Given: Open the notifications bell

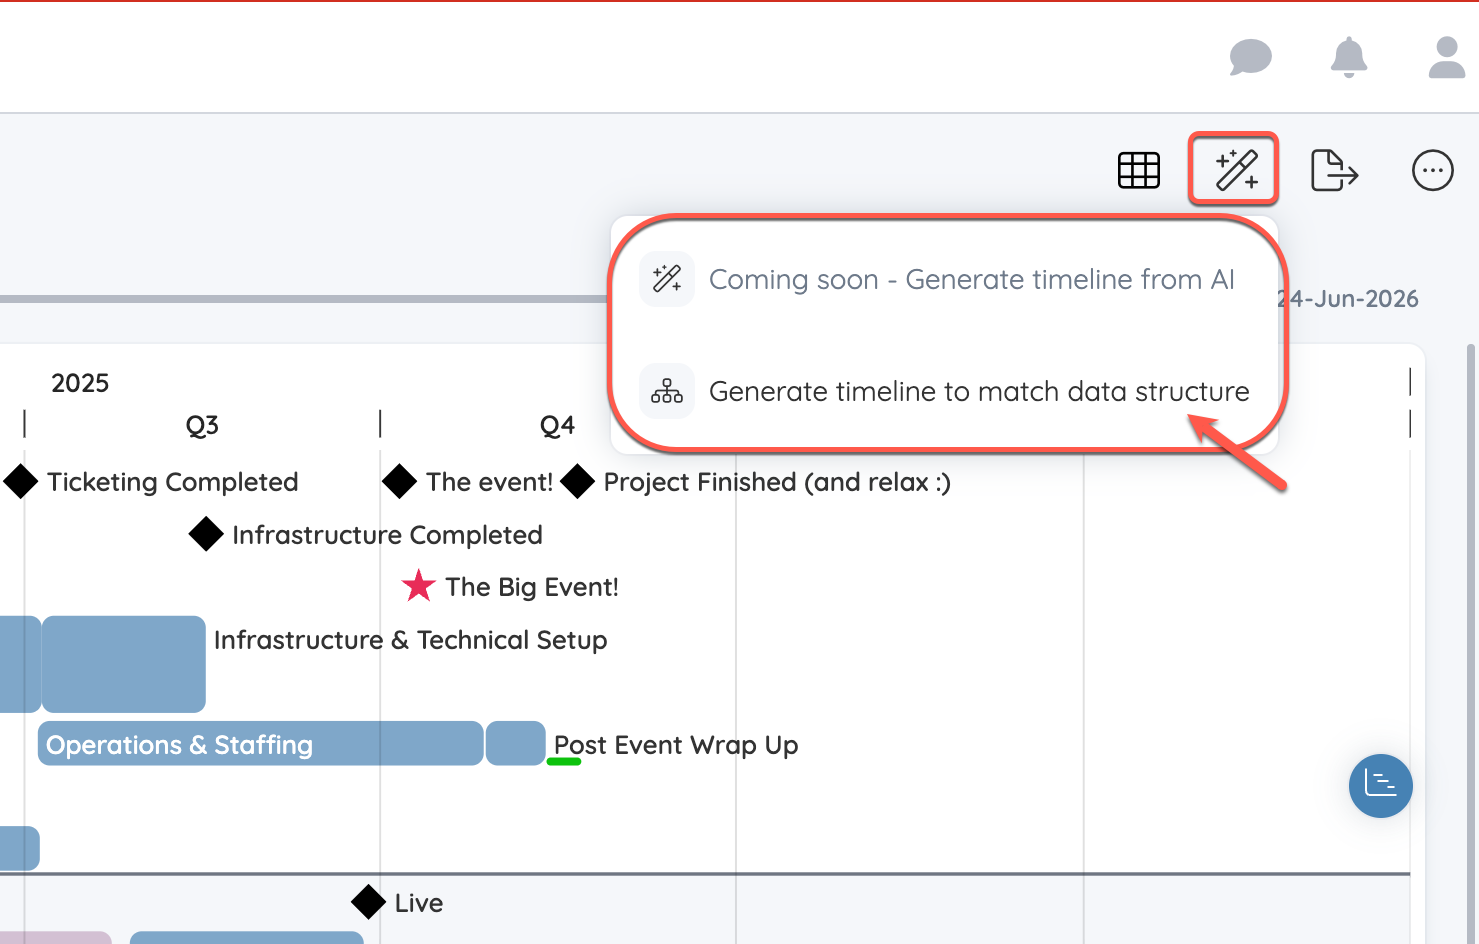Looking at the screenshot, I should 1348,57.
